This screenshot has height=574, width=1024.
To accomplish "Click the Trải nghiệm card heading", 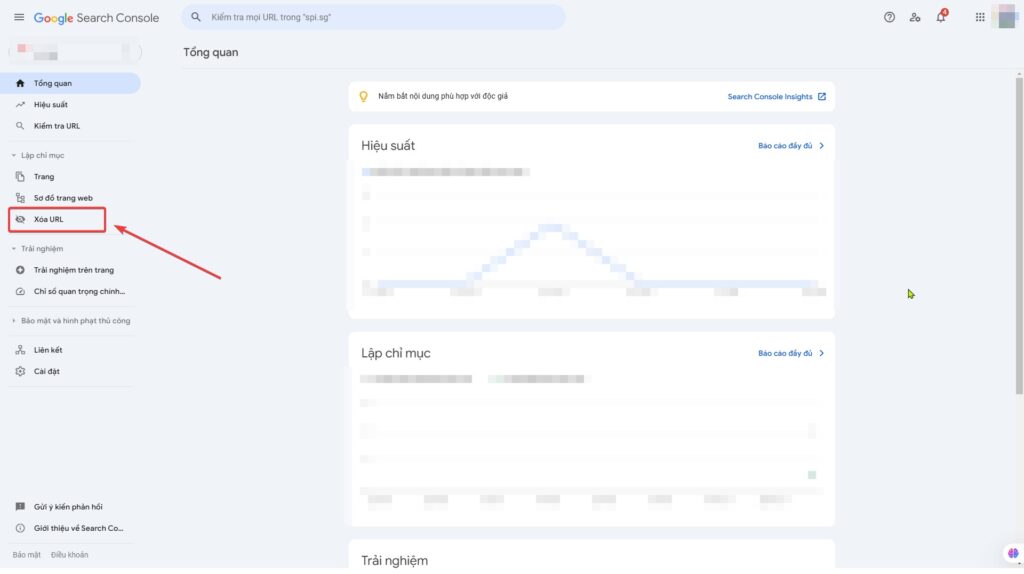I will click(394, 561).
